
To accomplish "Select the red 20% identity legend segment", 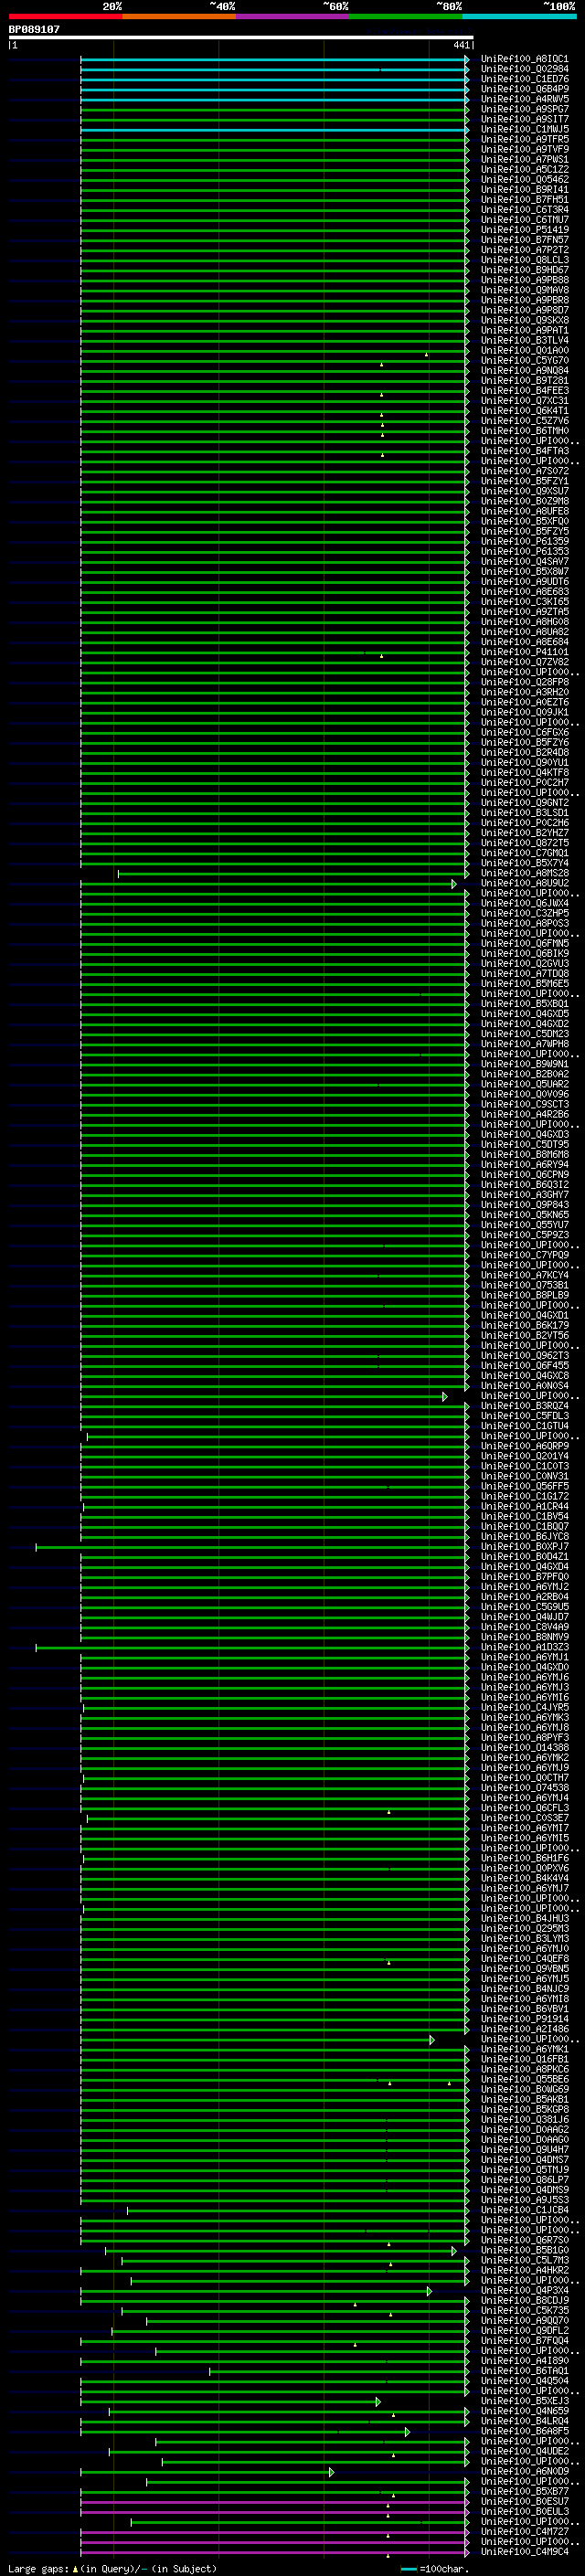I will [65, 16].
